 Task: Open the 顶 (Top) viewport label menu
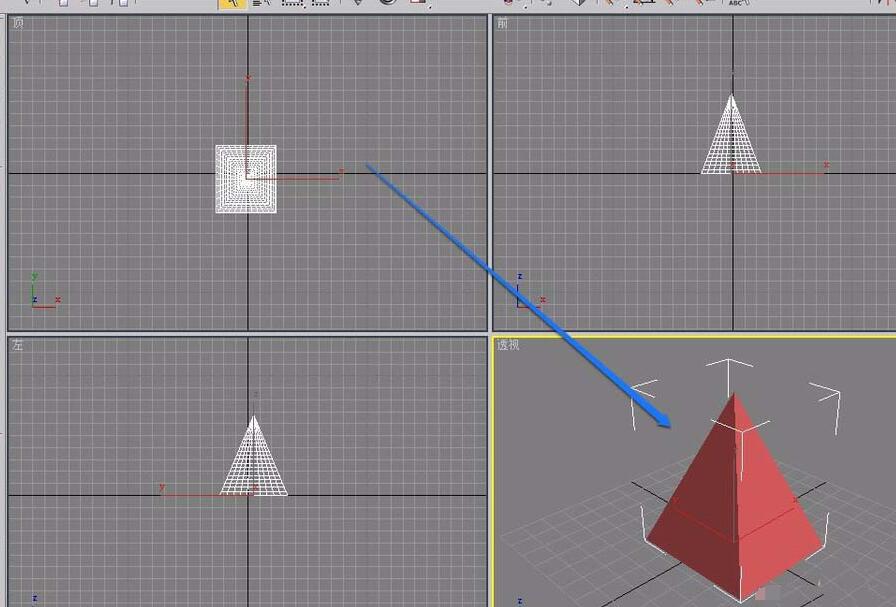[18, 23]
